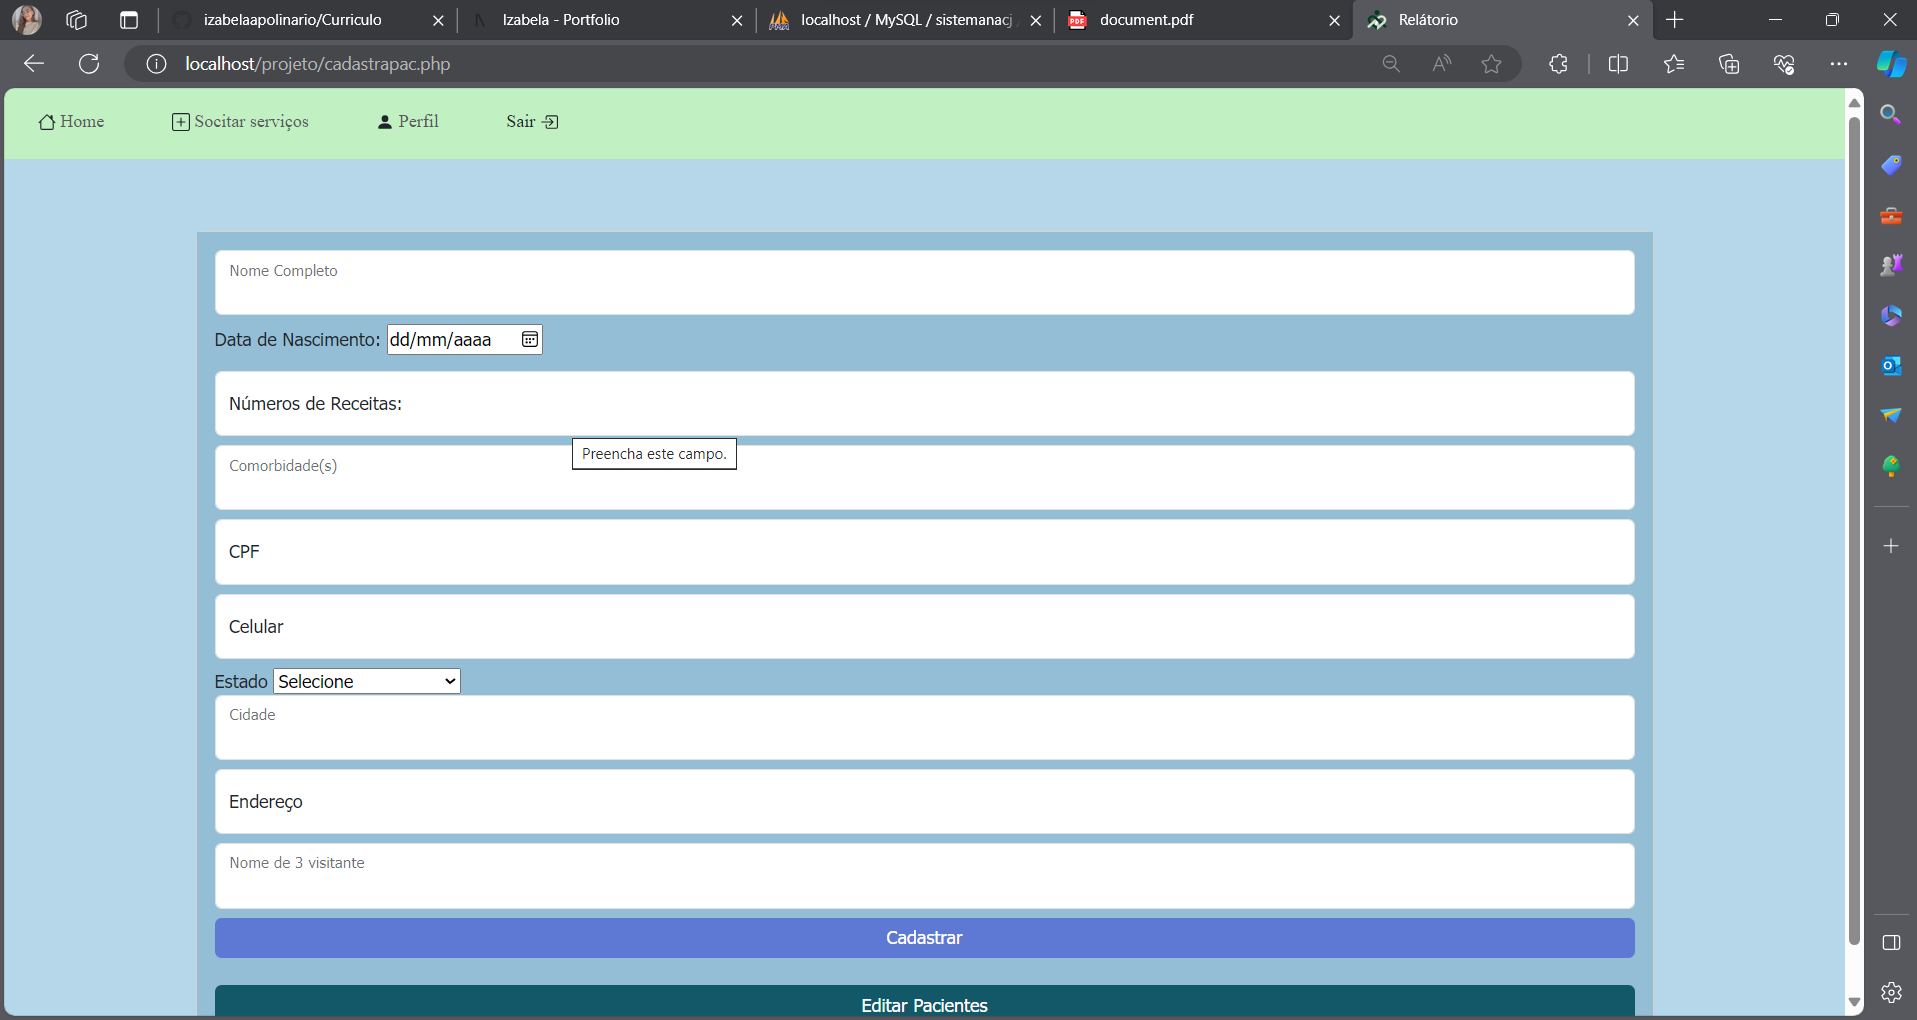
Task: Open Copilot icon in the sidebar
Action: click(x=1890, y=64)
